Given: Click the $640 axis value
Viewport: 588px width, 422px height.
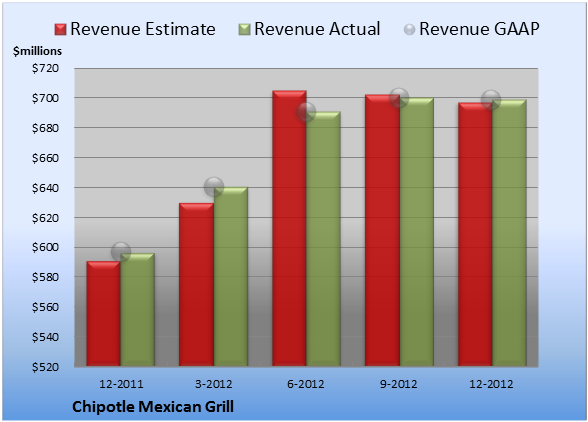Looking at the screenshot, I should coord(45,188).
